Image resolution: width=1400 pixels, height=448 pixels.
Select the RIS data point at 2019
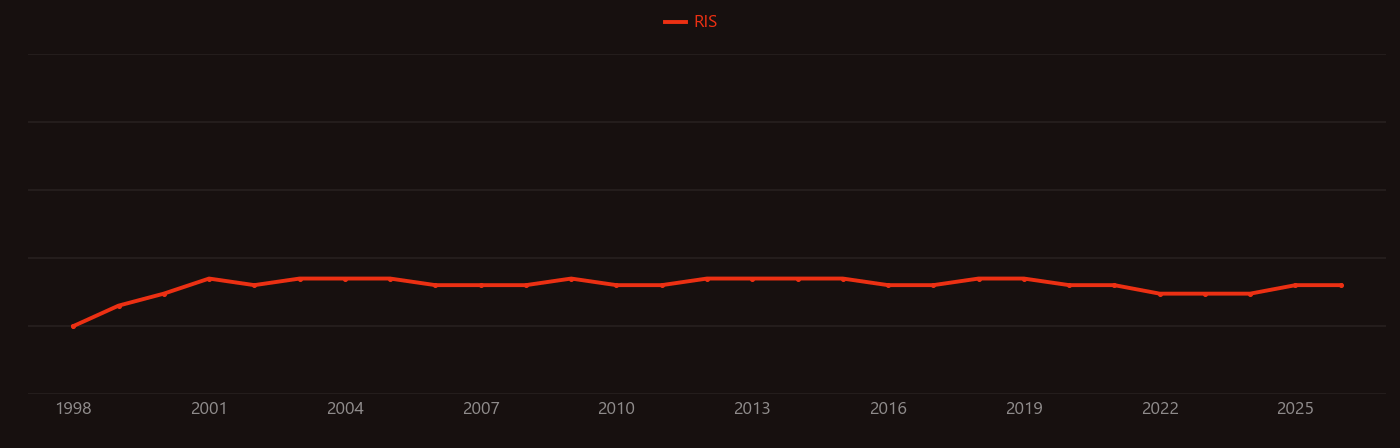pos(1024,278)
